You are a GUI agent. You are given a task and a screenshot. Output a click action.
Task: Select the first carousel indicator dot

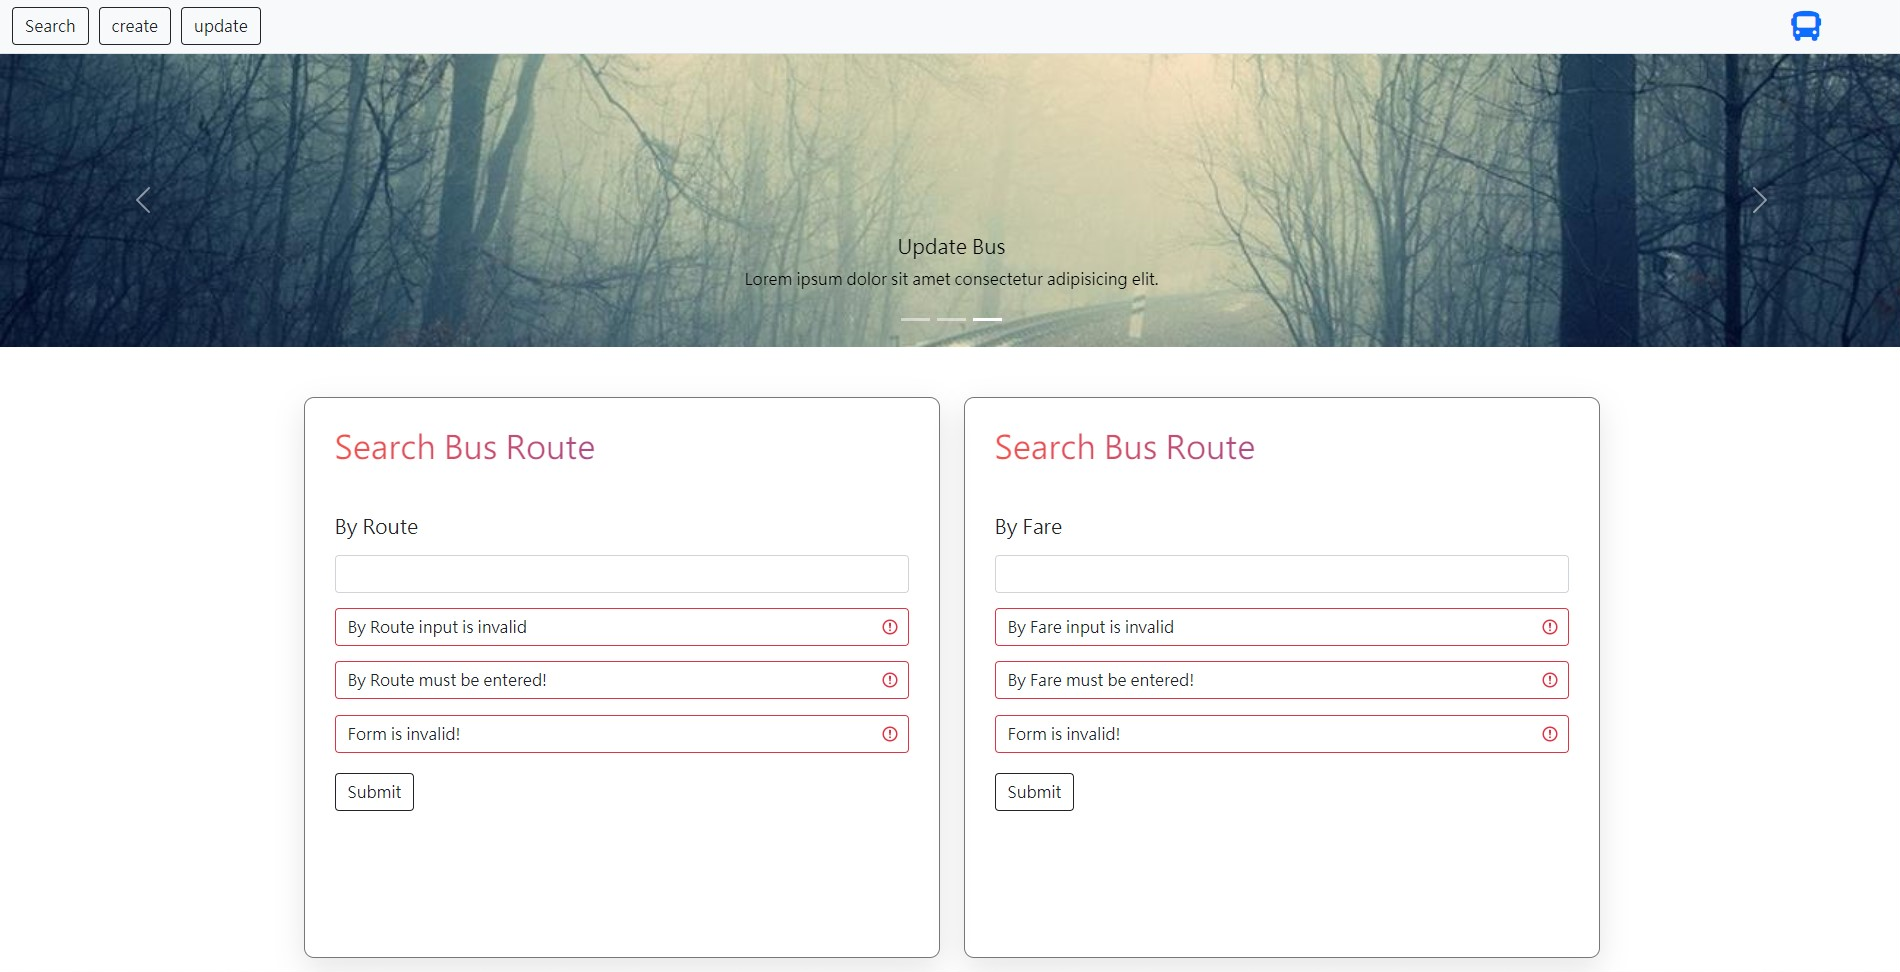[x=915, y=318]
